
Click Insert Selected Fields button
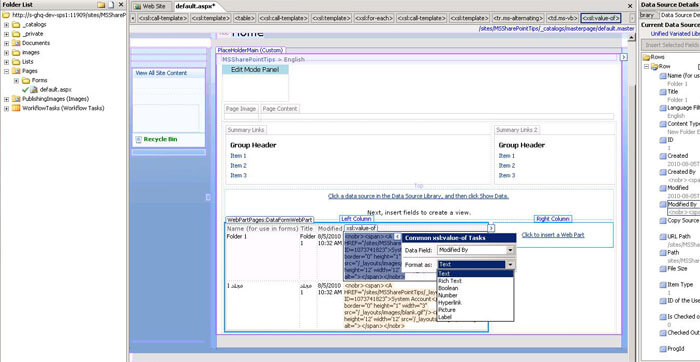pos(671,45)
